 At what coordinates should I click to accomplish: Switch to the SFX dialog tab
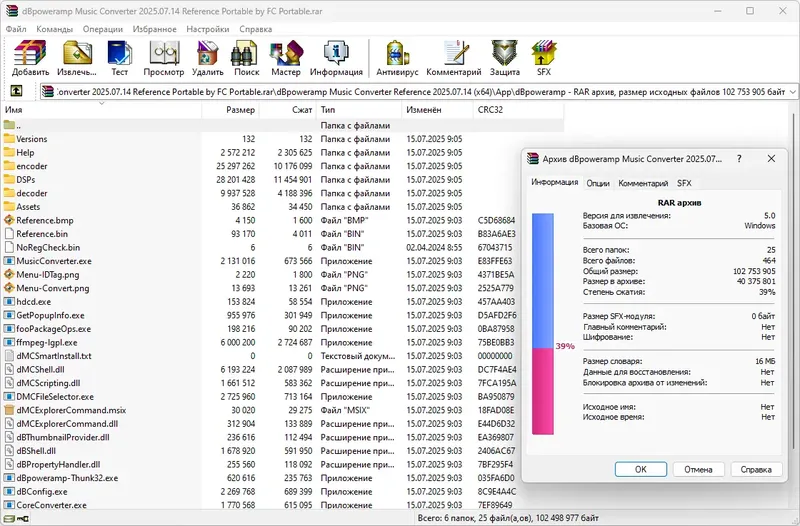click(684, 183)
